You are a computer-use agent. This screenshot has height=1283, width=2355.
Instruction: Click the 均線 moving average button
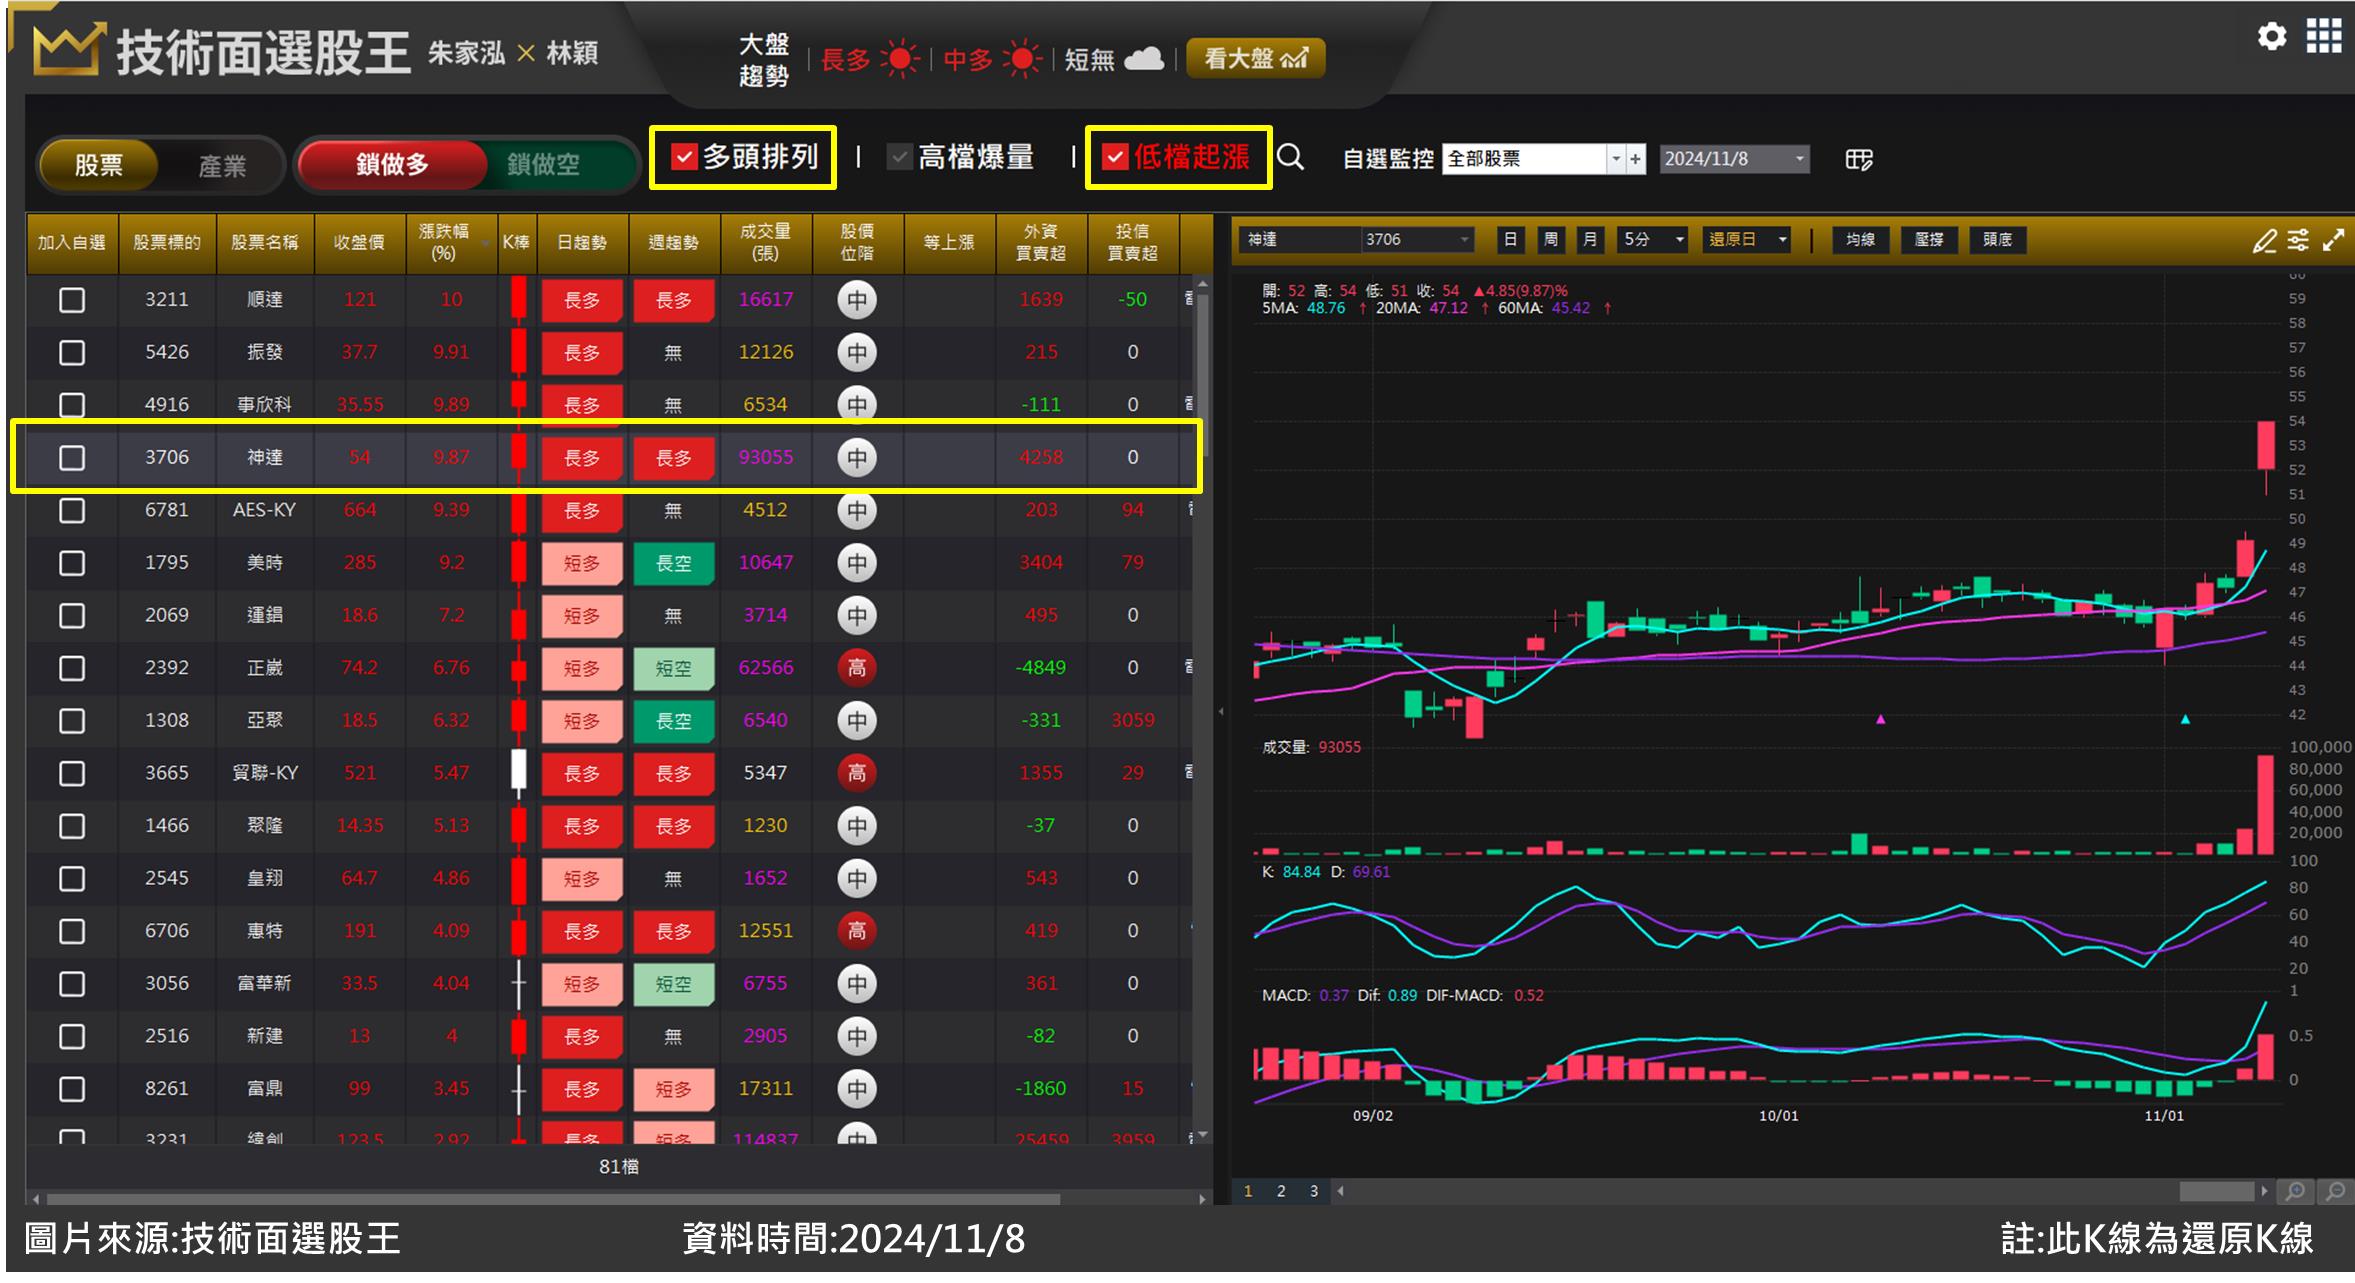(1860, 240)
